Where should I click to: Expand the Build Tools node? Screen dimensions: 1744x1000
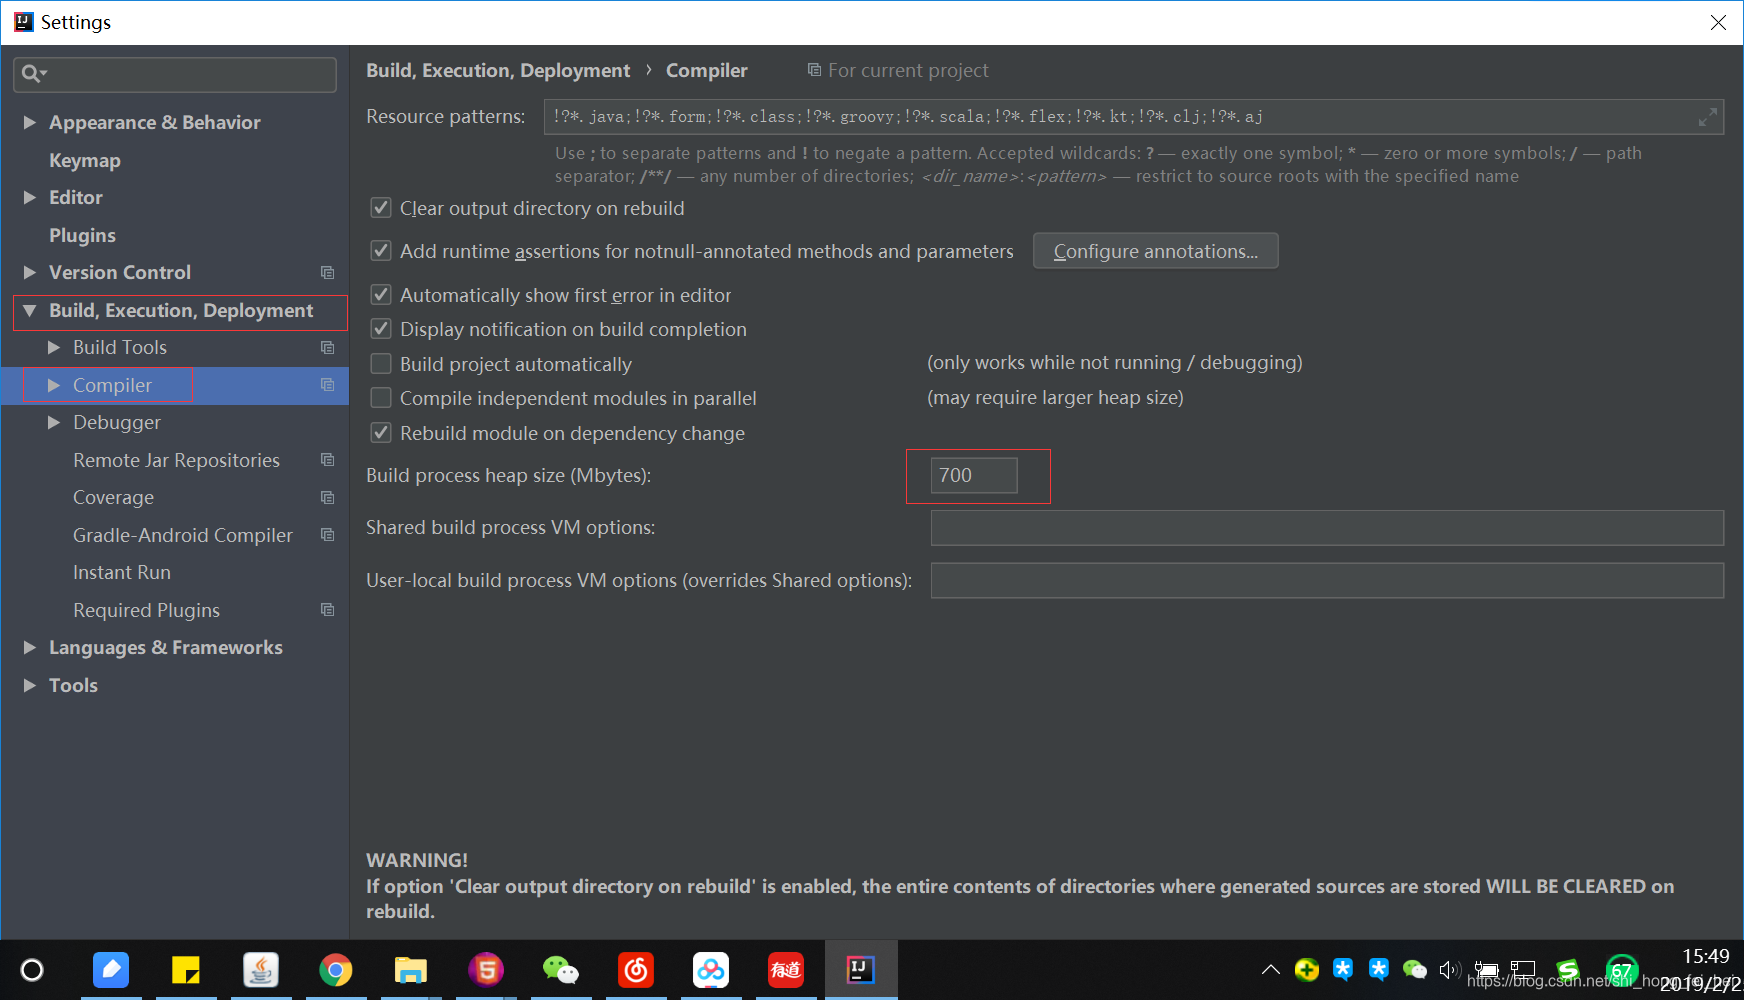click(54, 347)
